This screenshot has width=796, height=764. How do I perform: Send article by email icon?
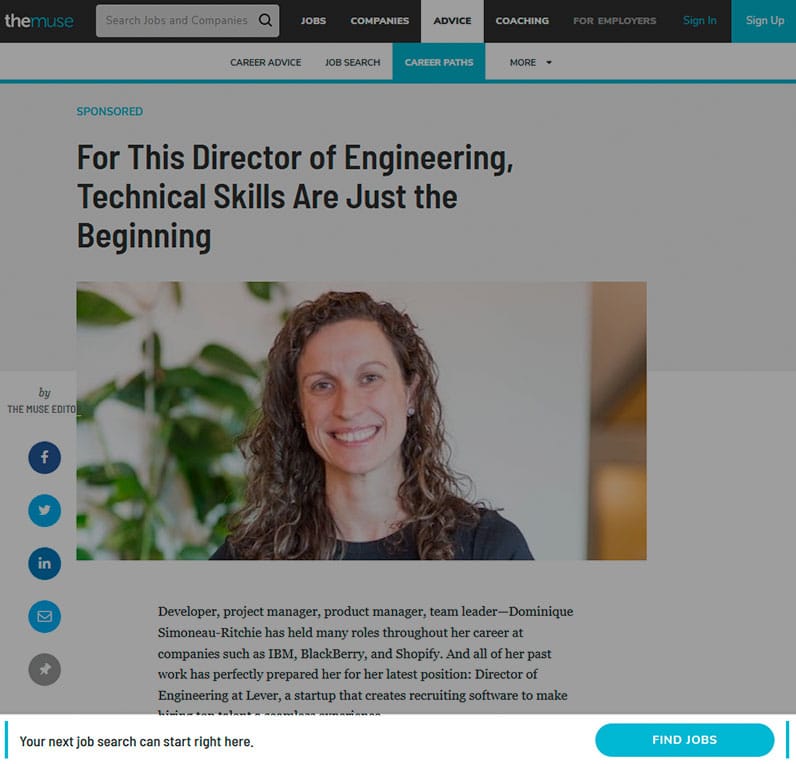point(45,616)
